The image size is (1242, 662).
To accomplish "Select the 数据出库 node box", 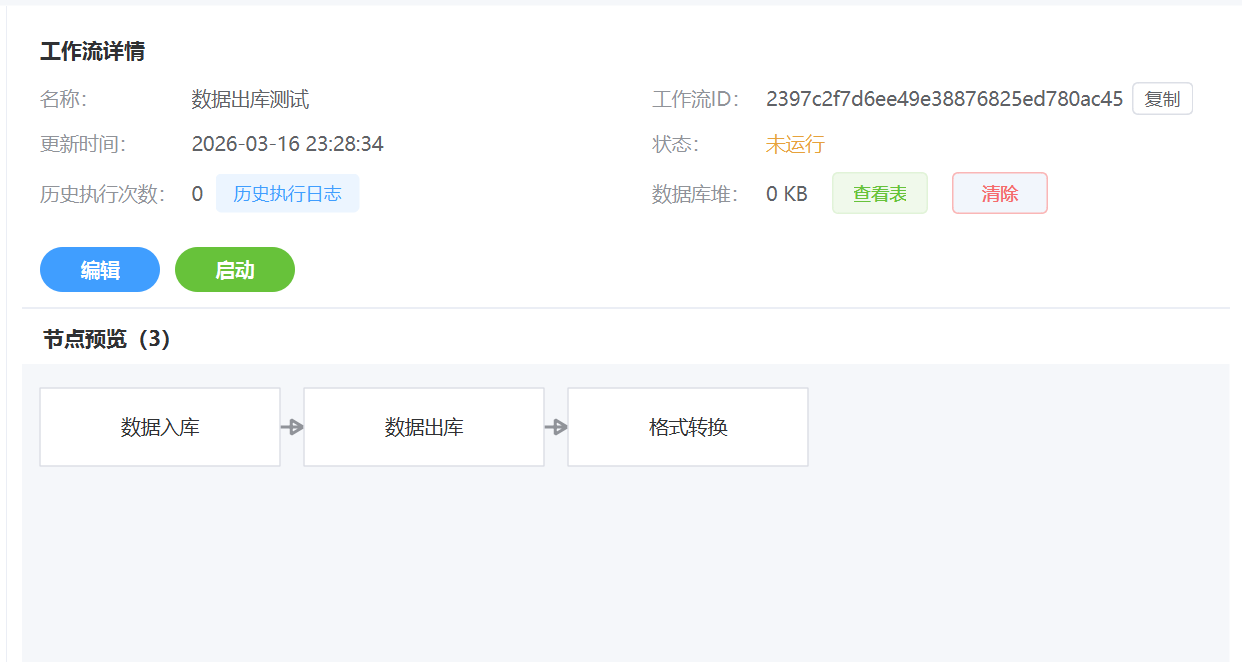I will (424, 427).
